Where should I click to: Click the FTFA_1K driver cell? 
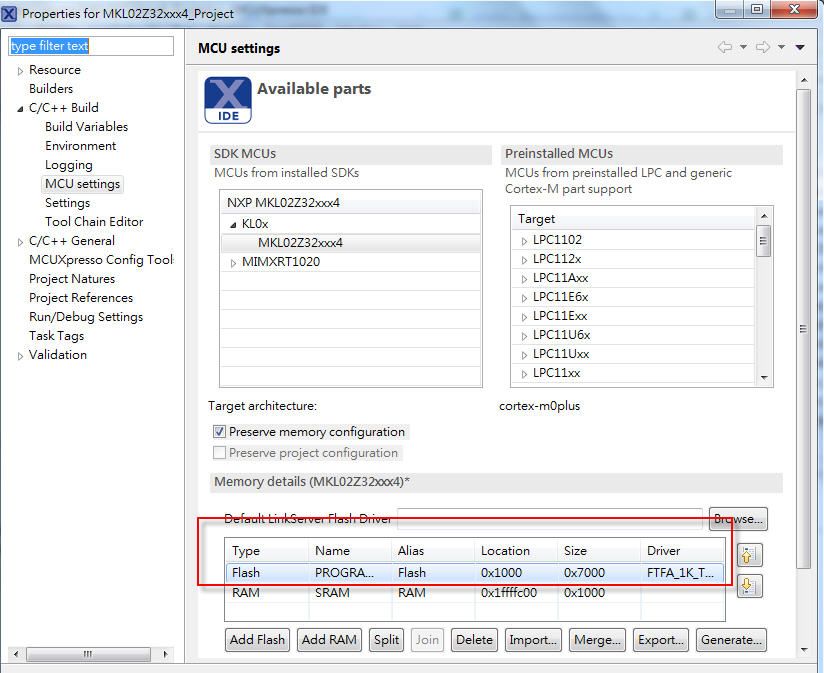[x=682, y=573]
